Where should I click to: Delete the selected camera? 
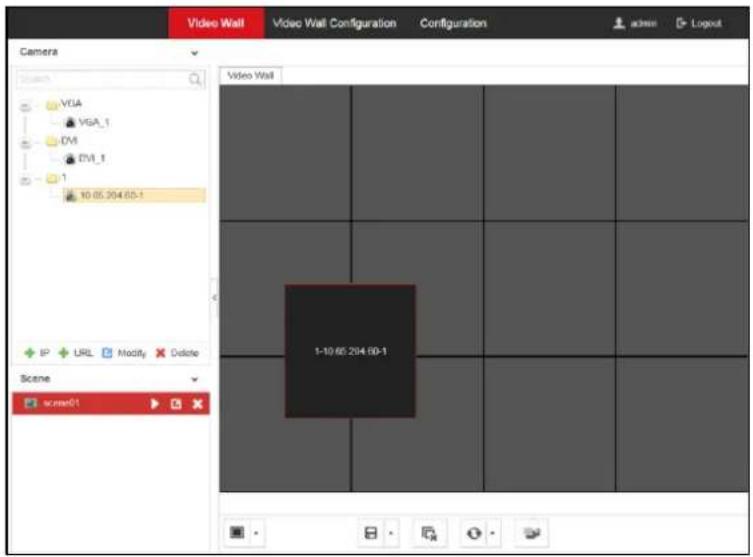[x=177, y=353]
